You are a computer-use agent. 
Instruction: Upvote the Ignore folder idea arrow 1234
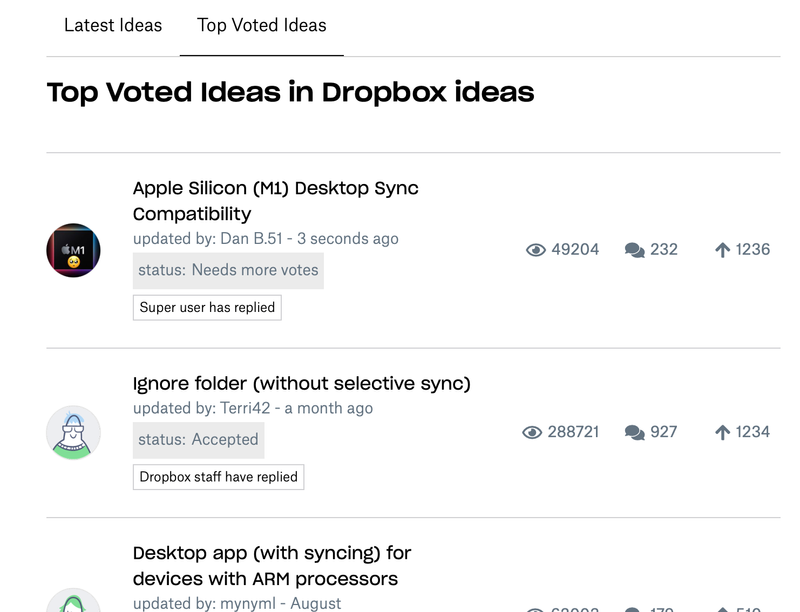coord(722,432)
